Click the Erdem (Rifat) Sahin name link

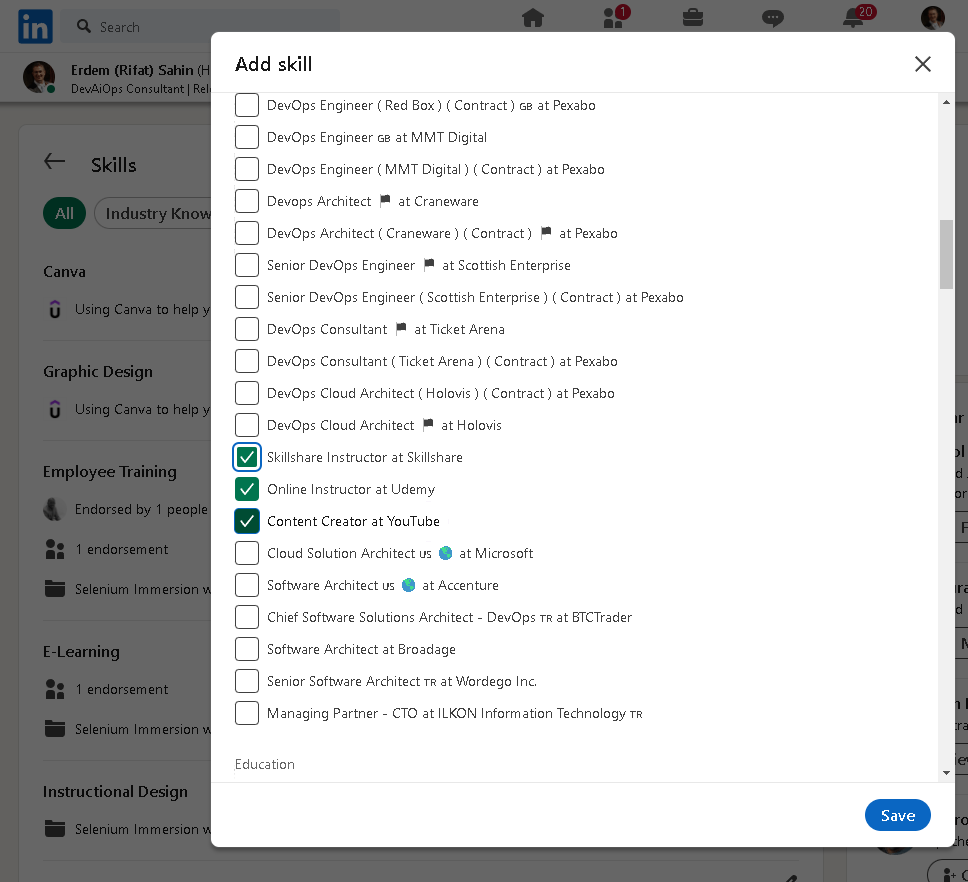[132, 70]
